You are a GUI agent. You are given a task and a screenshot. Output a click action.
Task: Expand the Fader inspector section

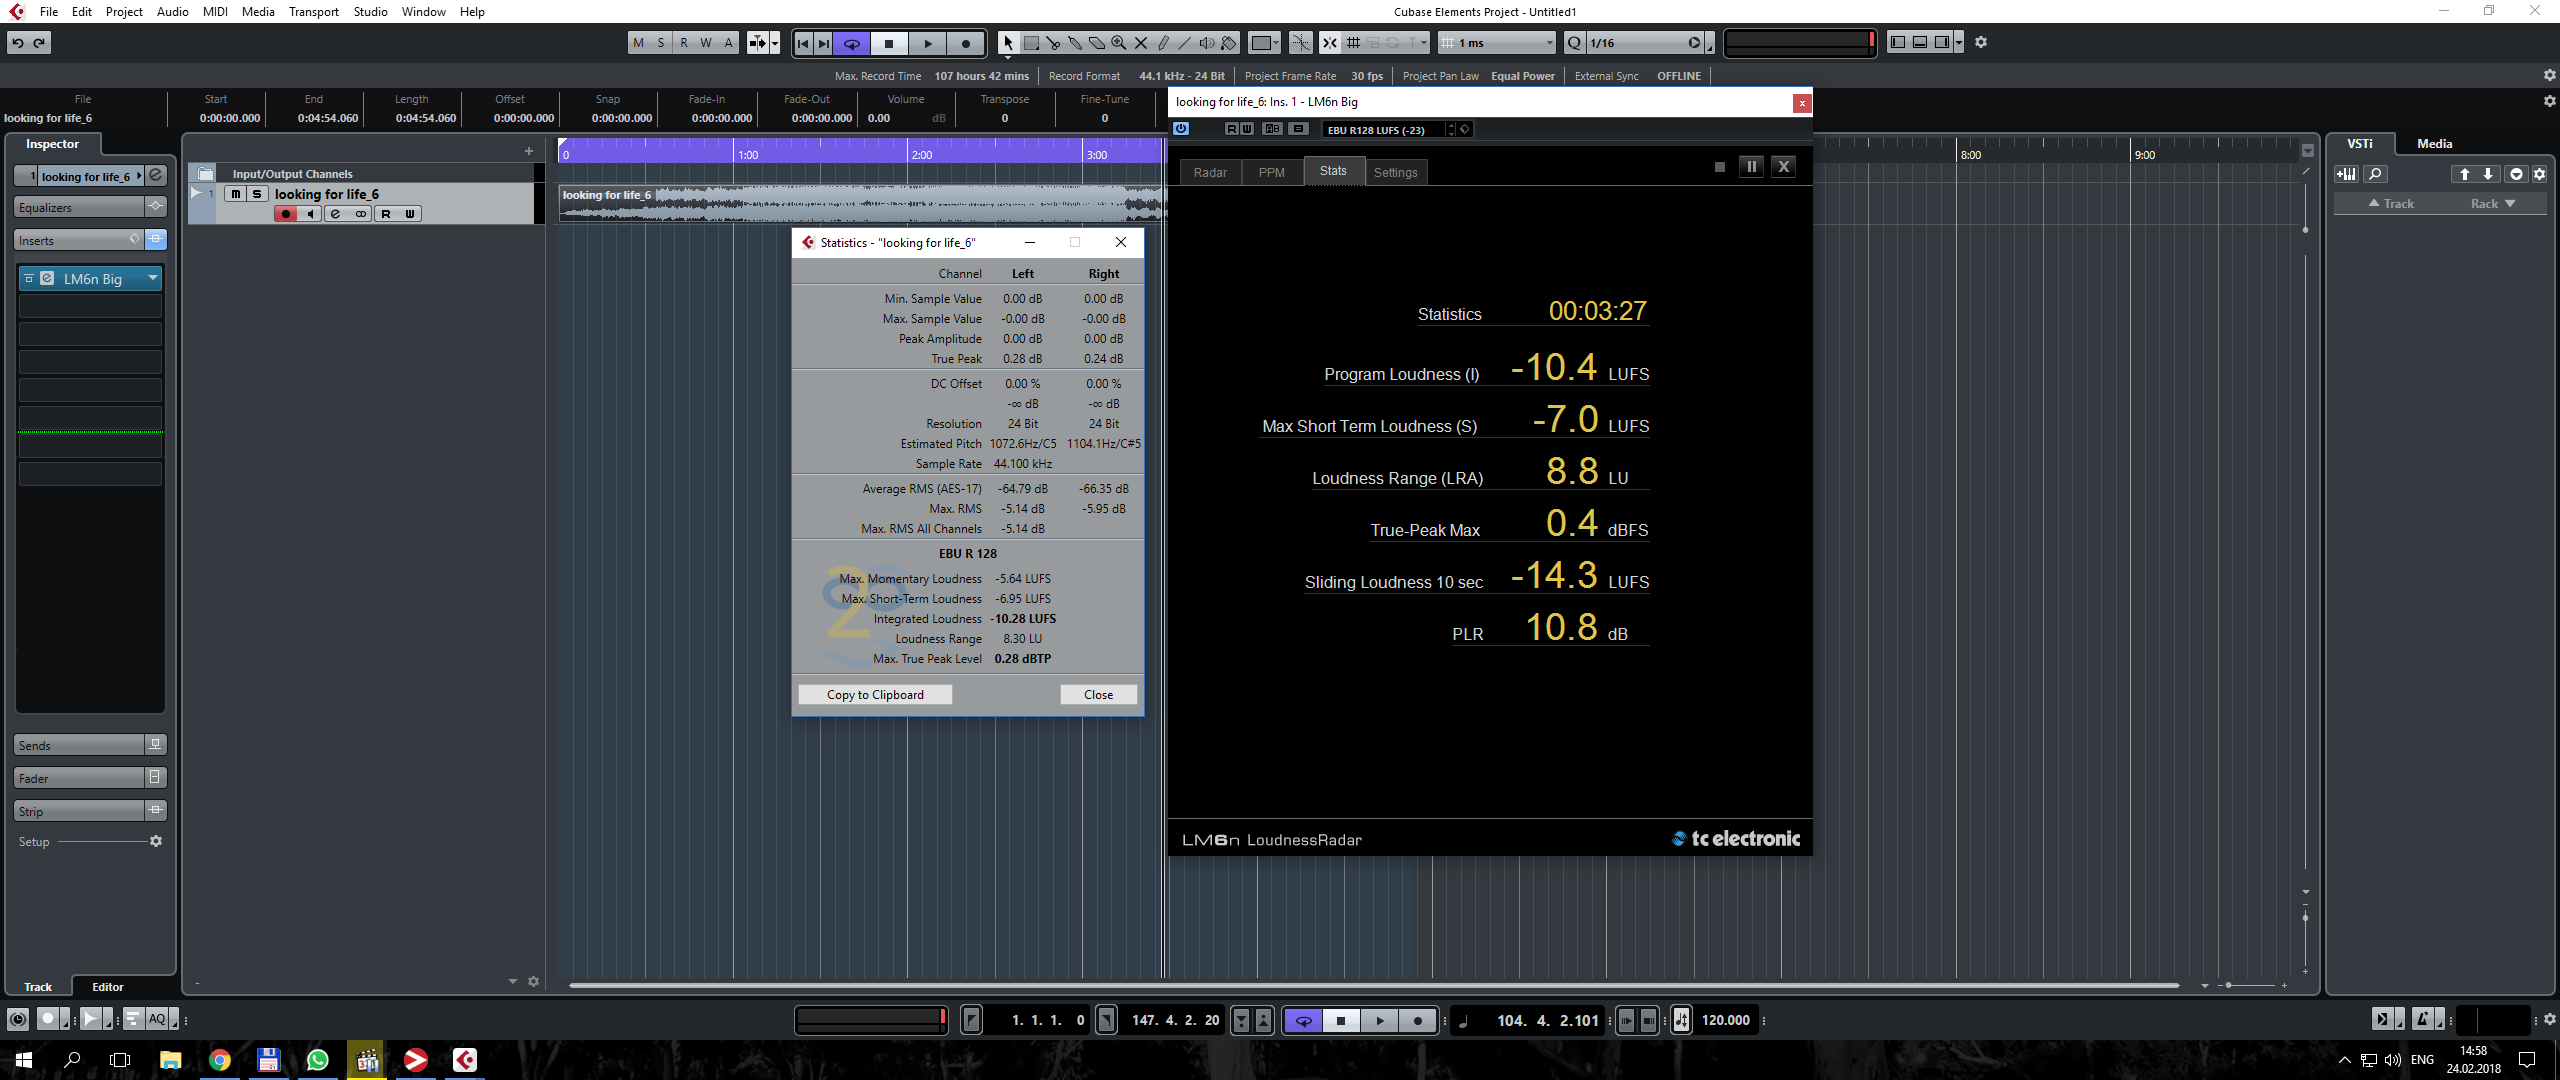click(80, 778)
